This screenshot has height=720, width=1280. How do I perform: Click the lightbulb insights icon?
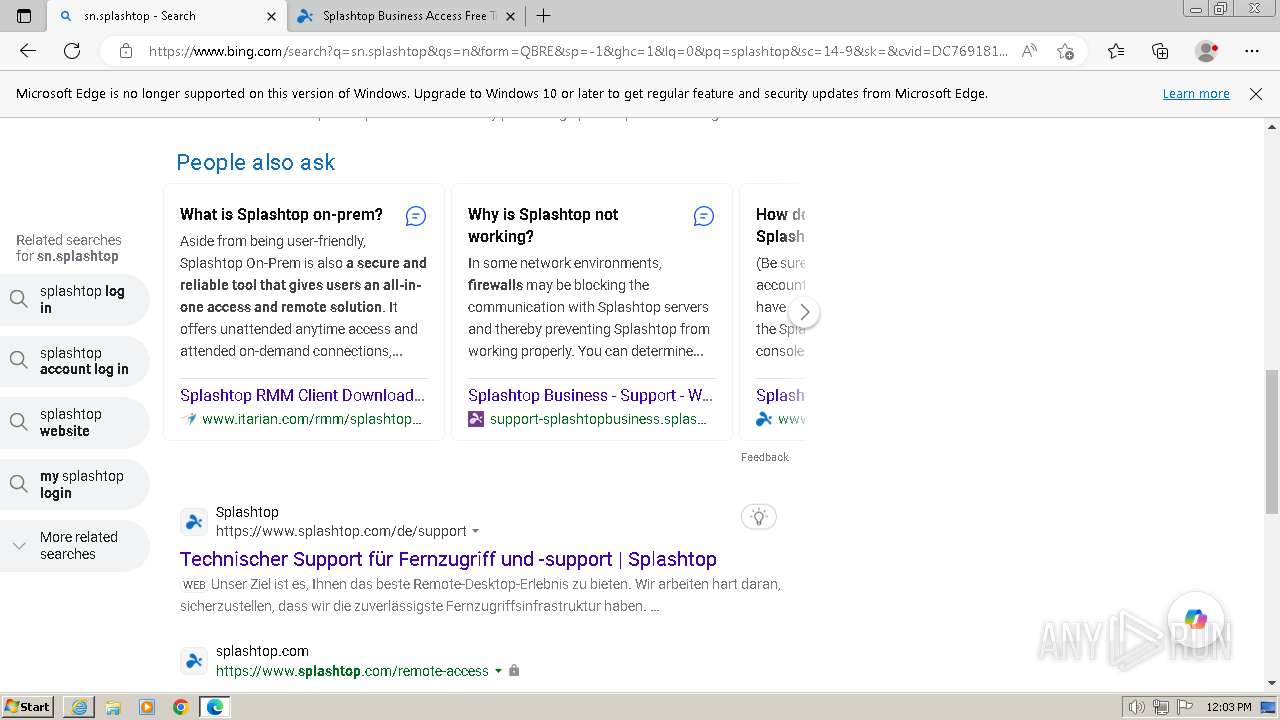(x=759, y=517)
